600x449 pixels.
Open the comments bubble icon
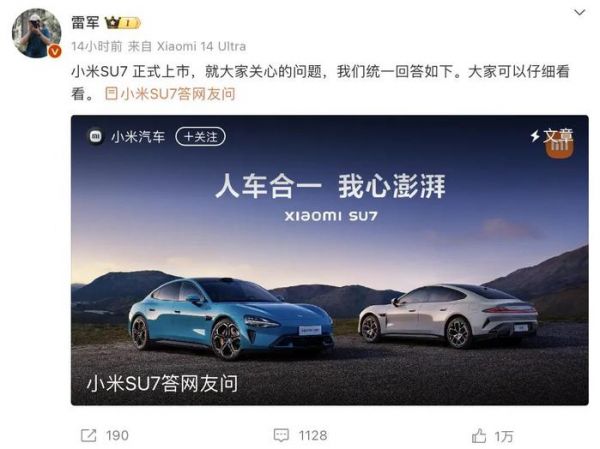pyautogui.click(x=281, y=436)
